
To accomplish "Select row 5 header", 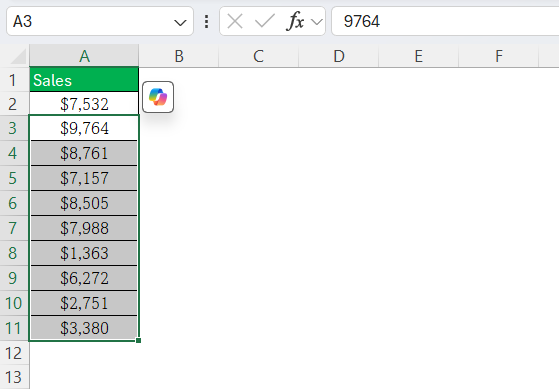I will point(14,178).
